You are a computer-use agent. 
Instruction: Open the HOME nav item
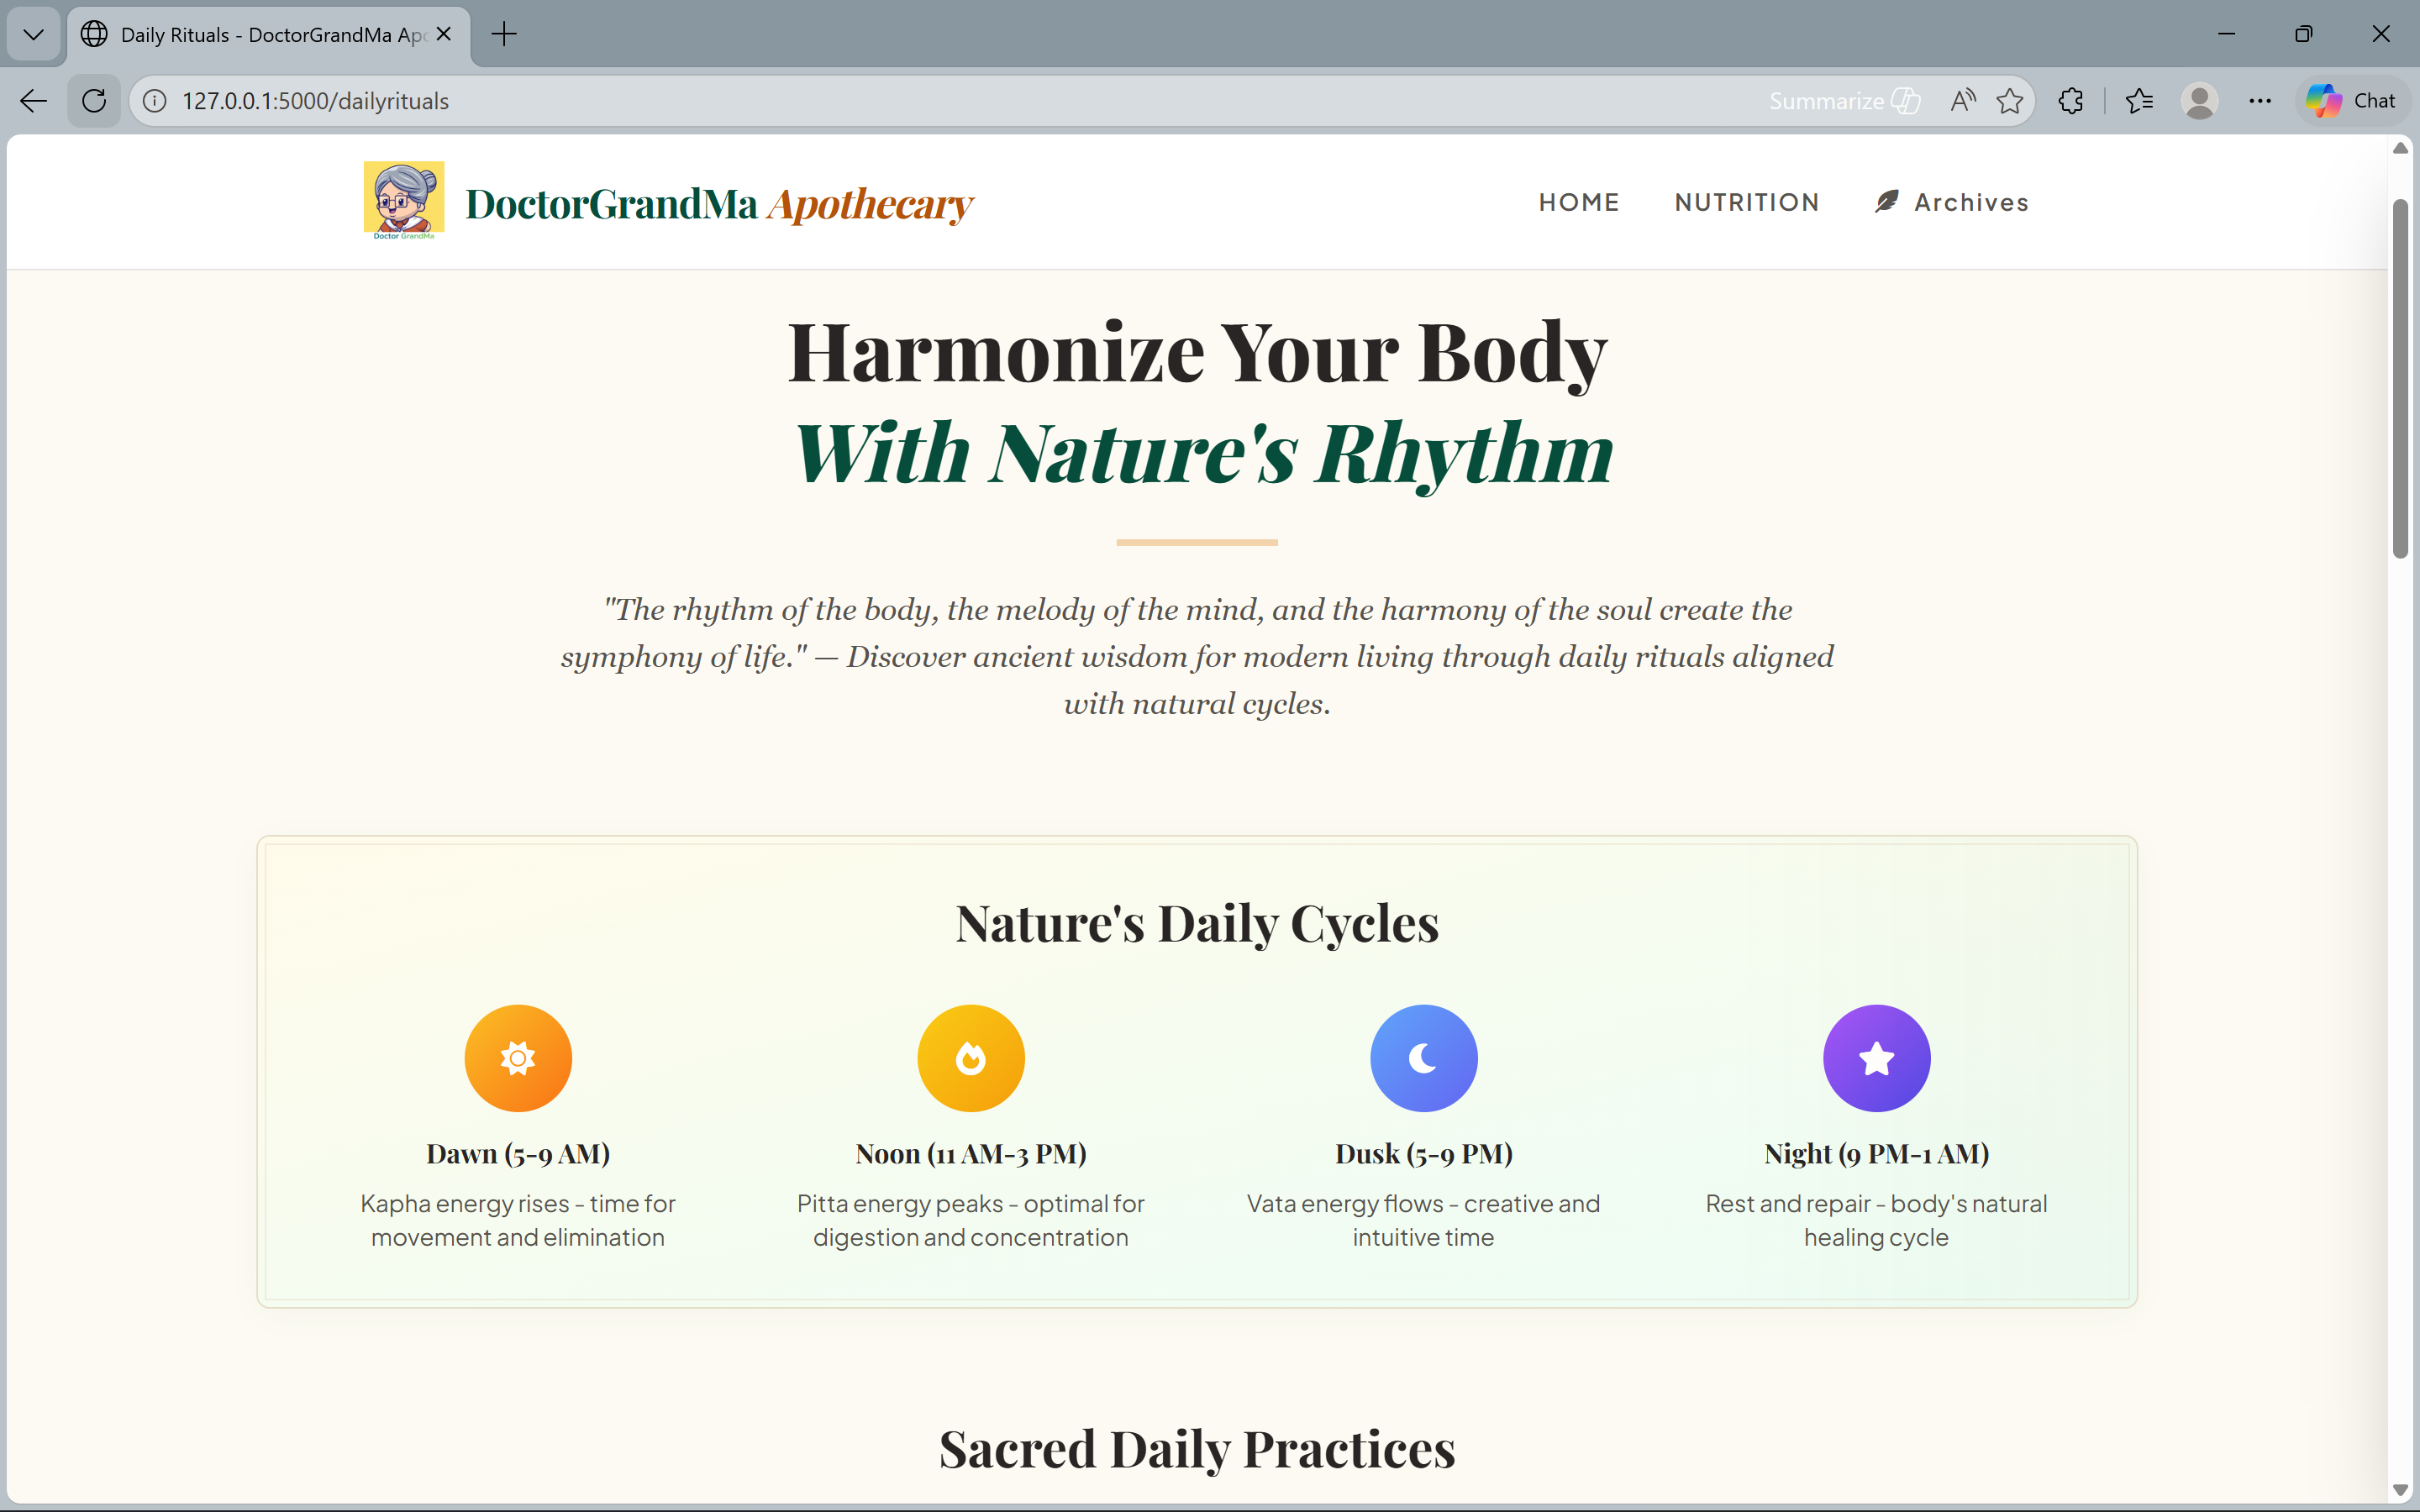pyautogui.click(x=1578, y=202)
